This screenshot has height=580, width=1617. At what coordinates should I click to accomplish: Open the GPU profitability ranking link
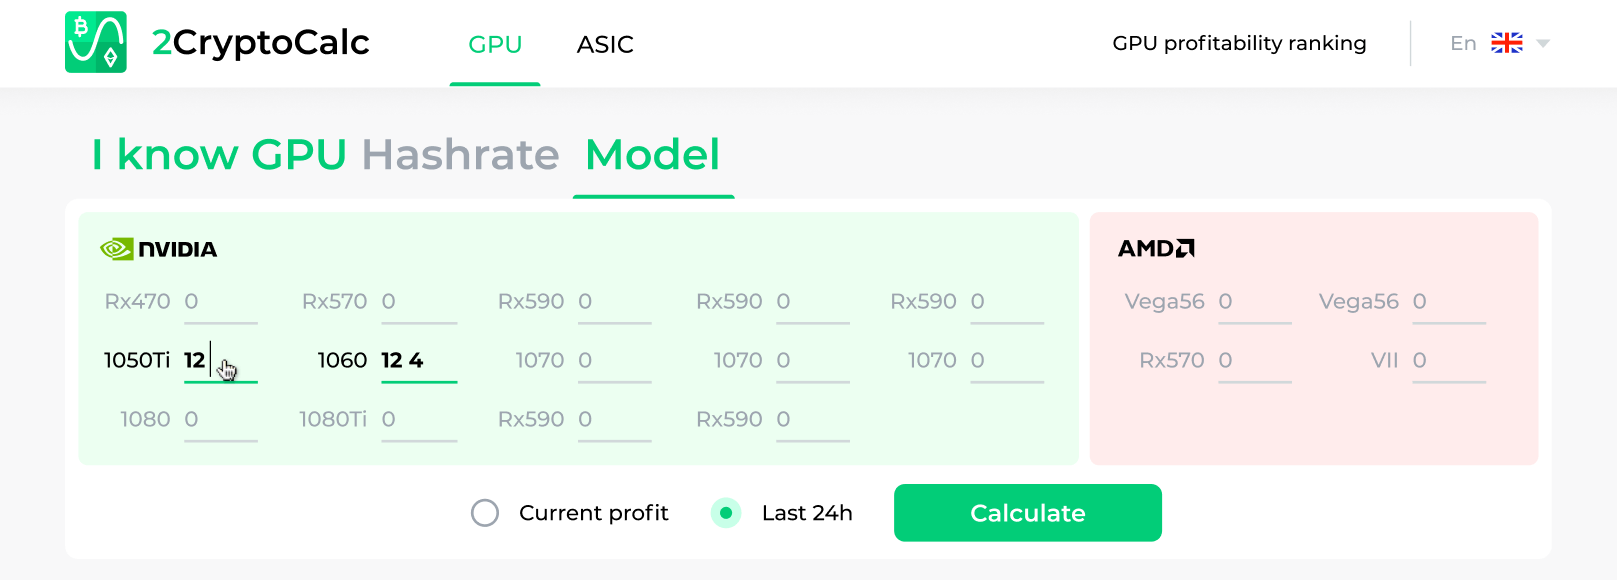point(1239,43)
